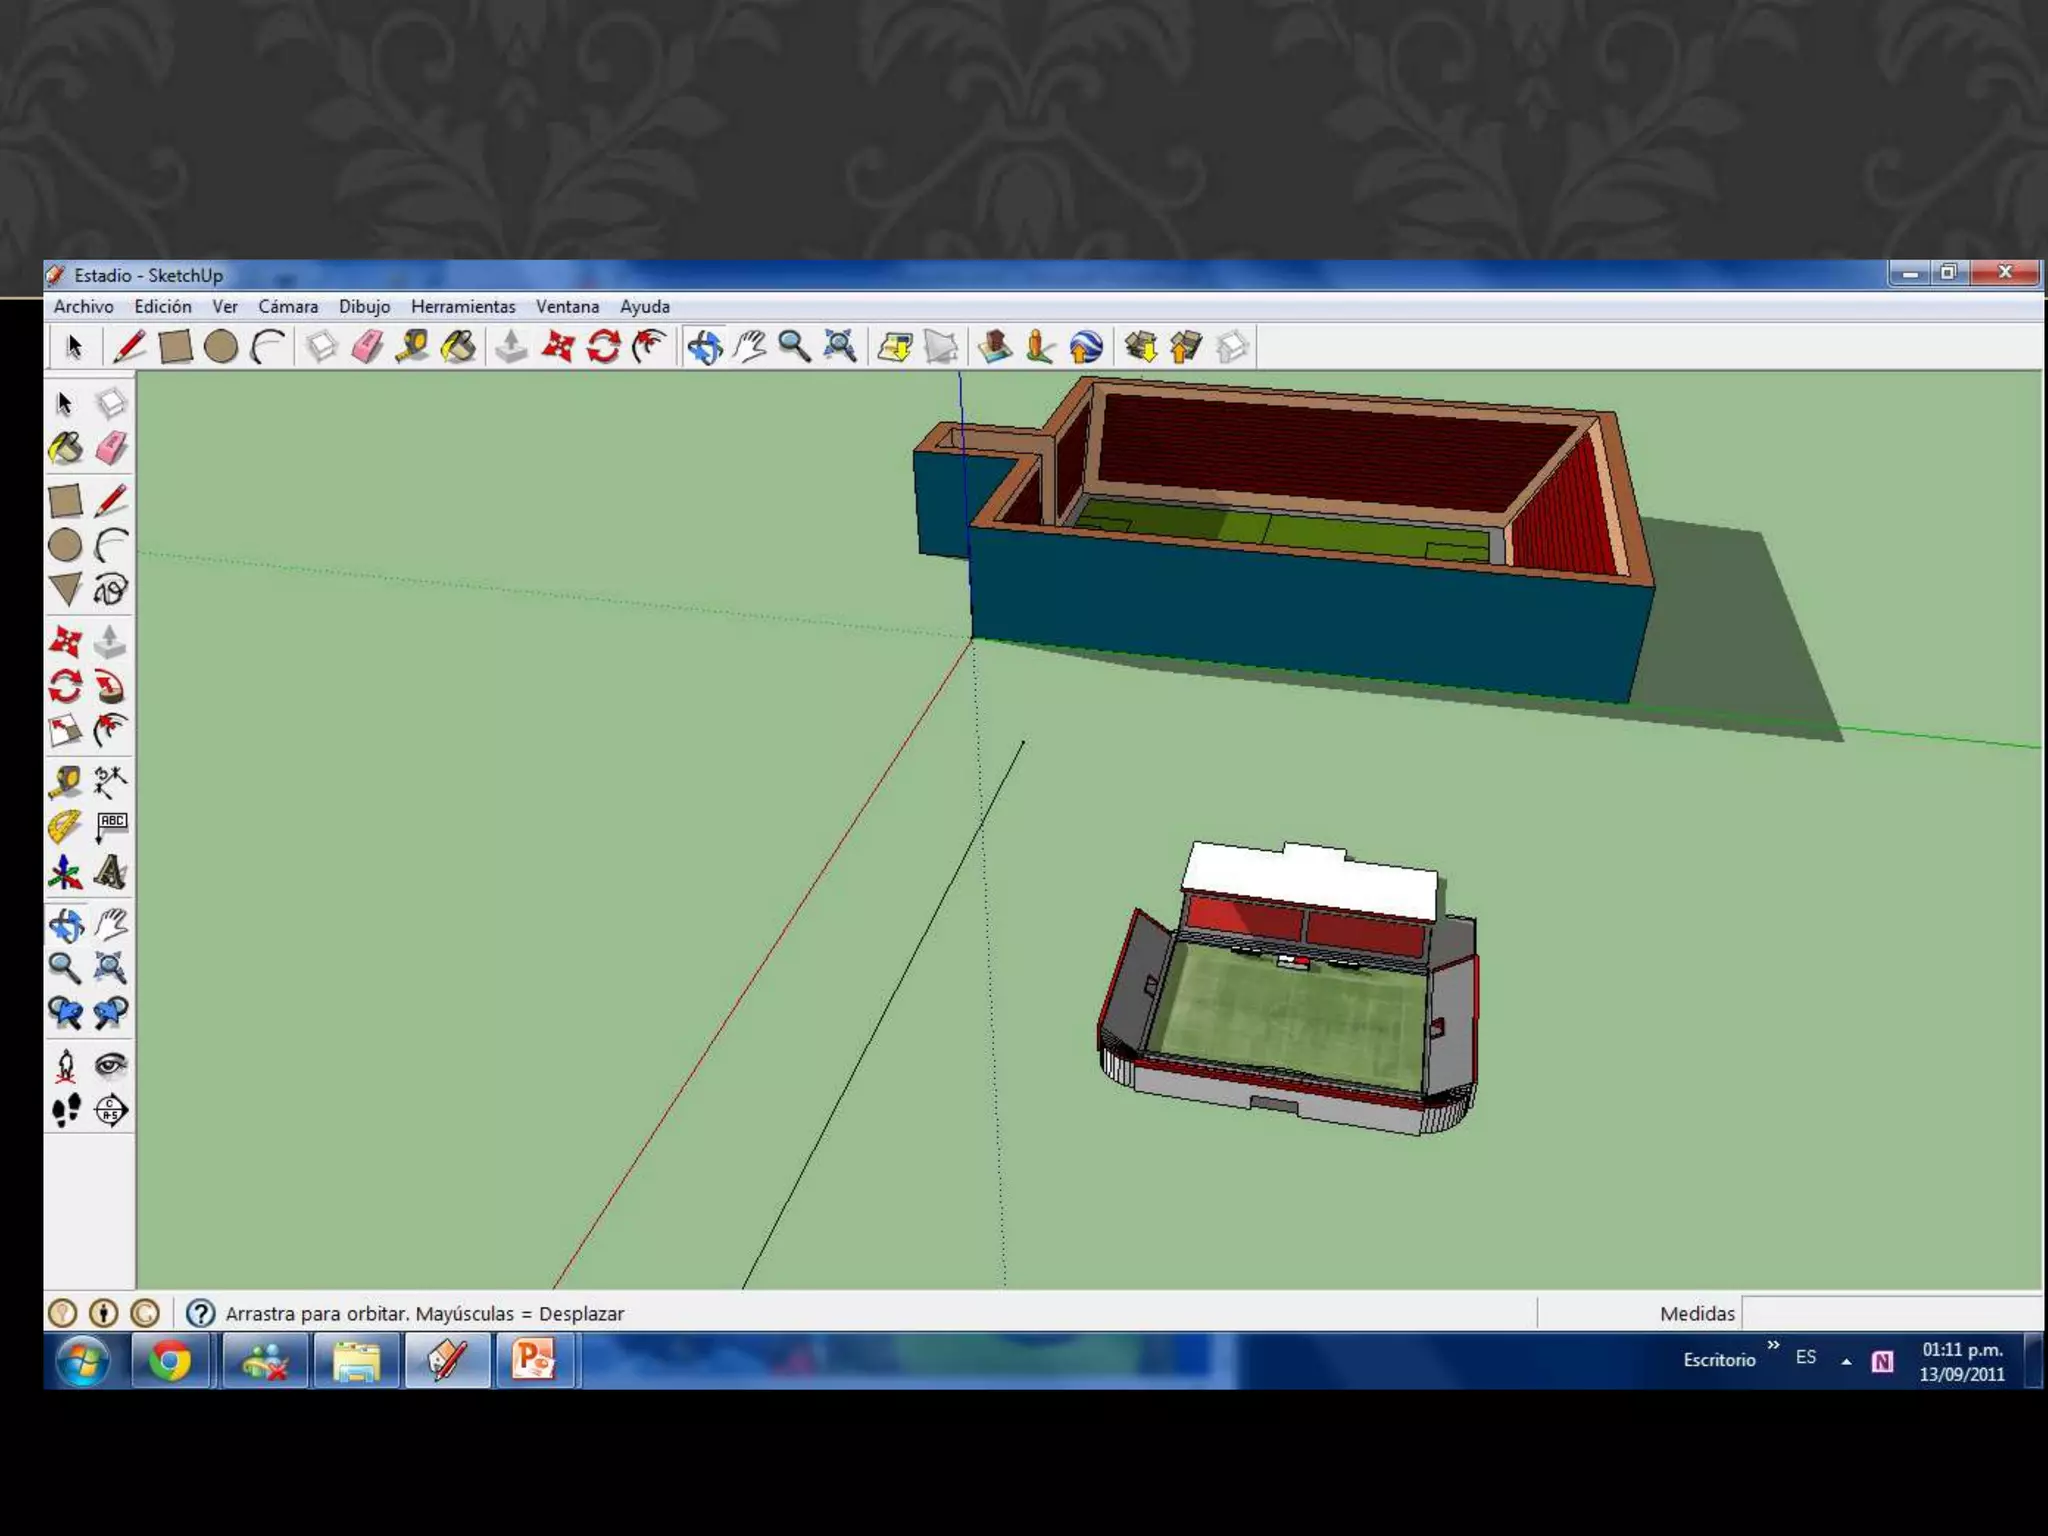
Task: Choose the Protractor tool in left toolbar
Action: 65,827
